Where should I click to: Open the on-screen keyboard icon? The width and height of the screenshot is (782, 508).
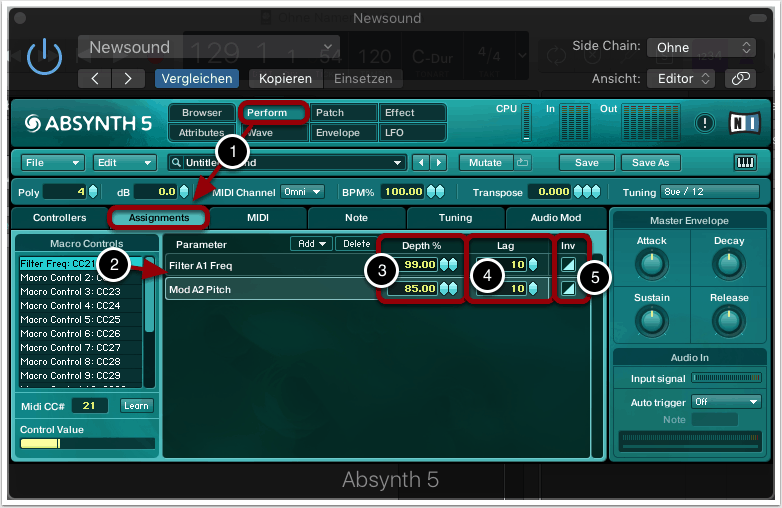[x=745, y=162]
